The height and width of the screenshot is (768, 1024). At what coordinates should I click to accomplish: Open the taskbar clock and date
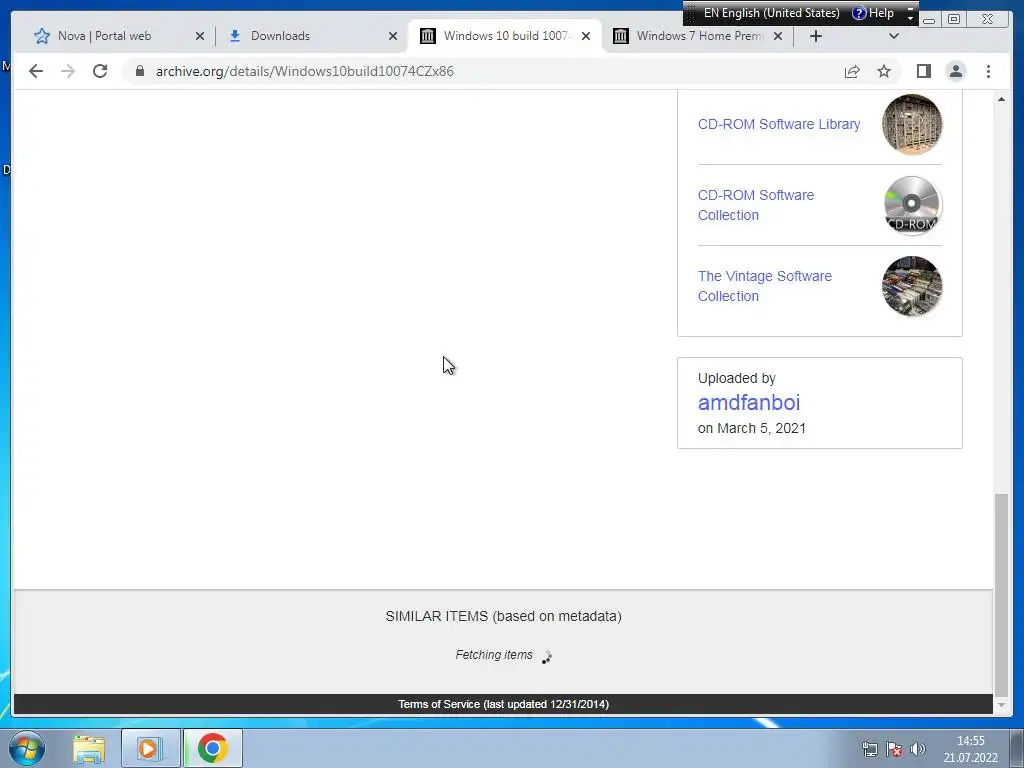tap(970, 749)
